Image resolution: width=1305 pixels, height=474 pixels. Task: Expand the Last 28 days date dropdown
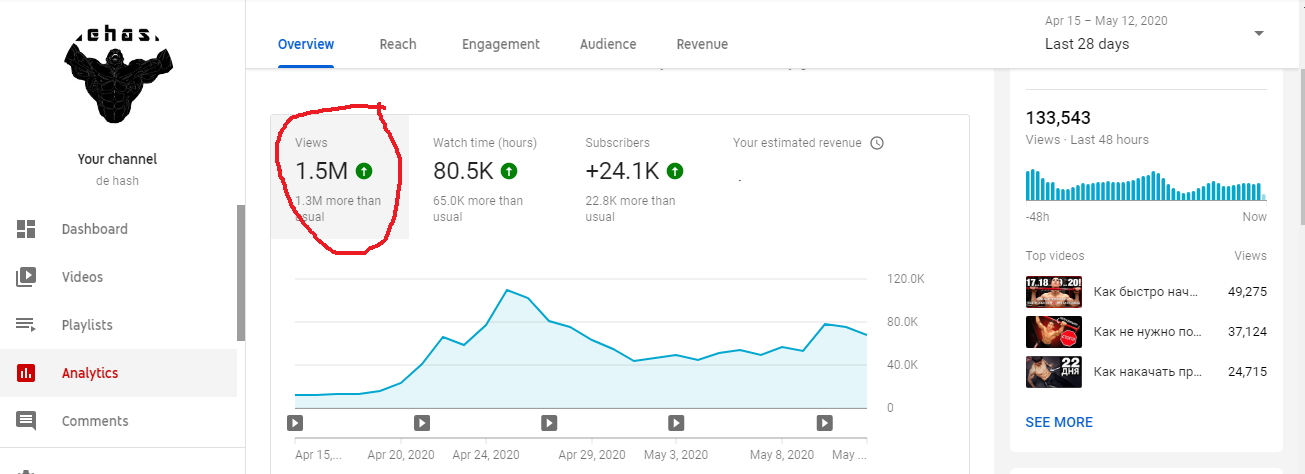coord(1258,33)
